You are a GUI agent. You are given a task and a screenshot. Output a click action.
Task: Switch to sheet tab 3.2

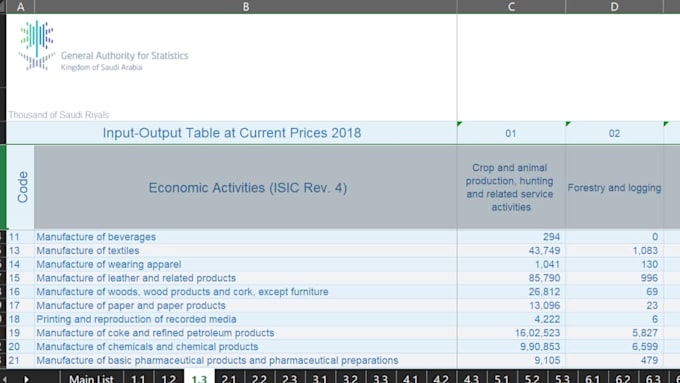click(350, 377)
